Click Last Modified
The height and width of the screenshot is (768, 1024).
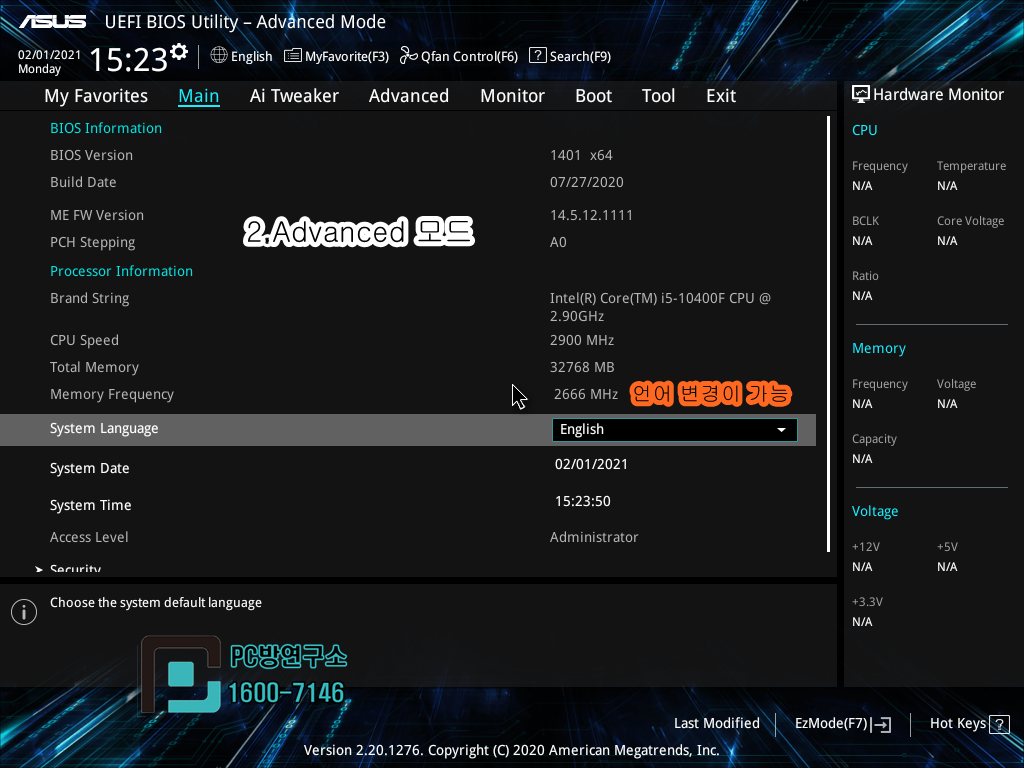pos(716,723)
